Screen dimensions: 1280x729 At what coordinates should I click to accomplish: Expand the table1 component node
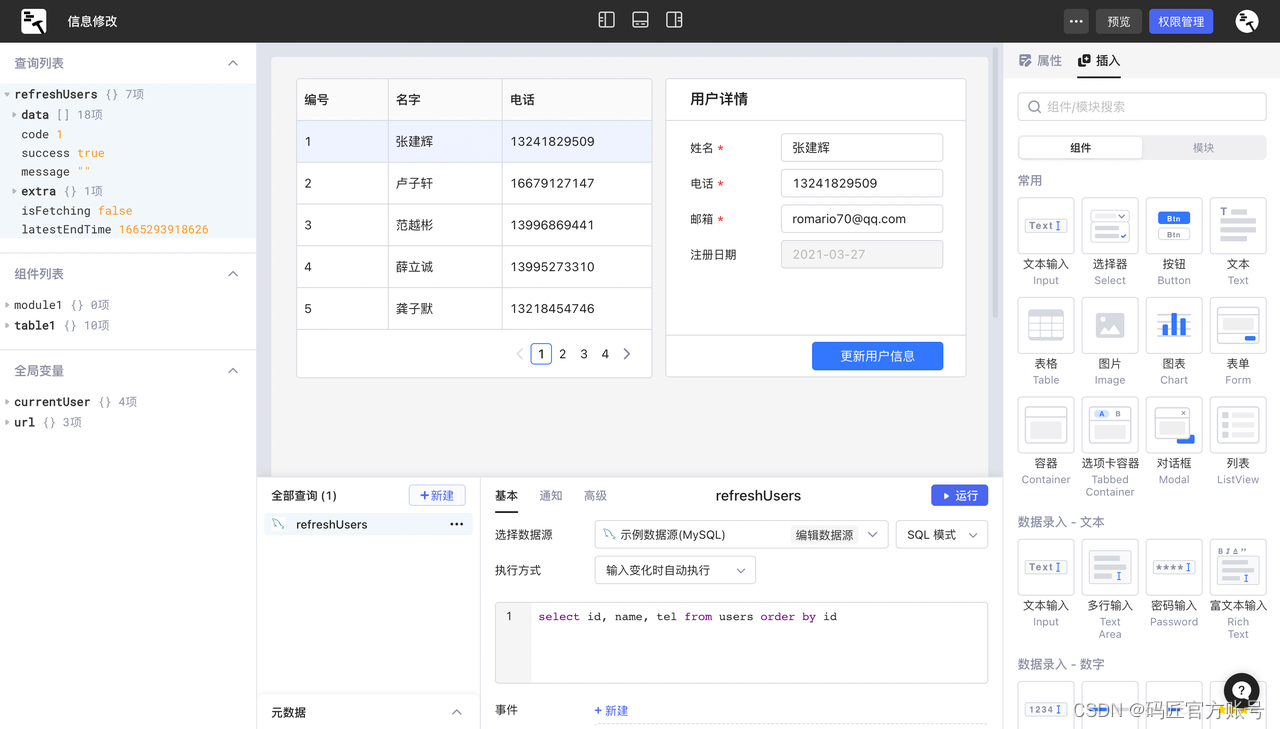click(x=7, y=325)
